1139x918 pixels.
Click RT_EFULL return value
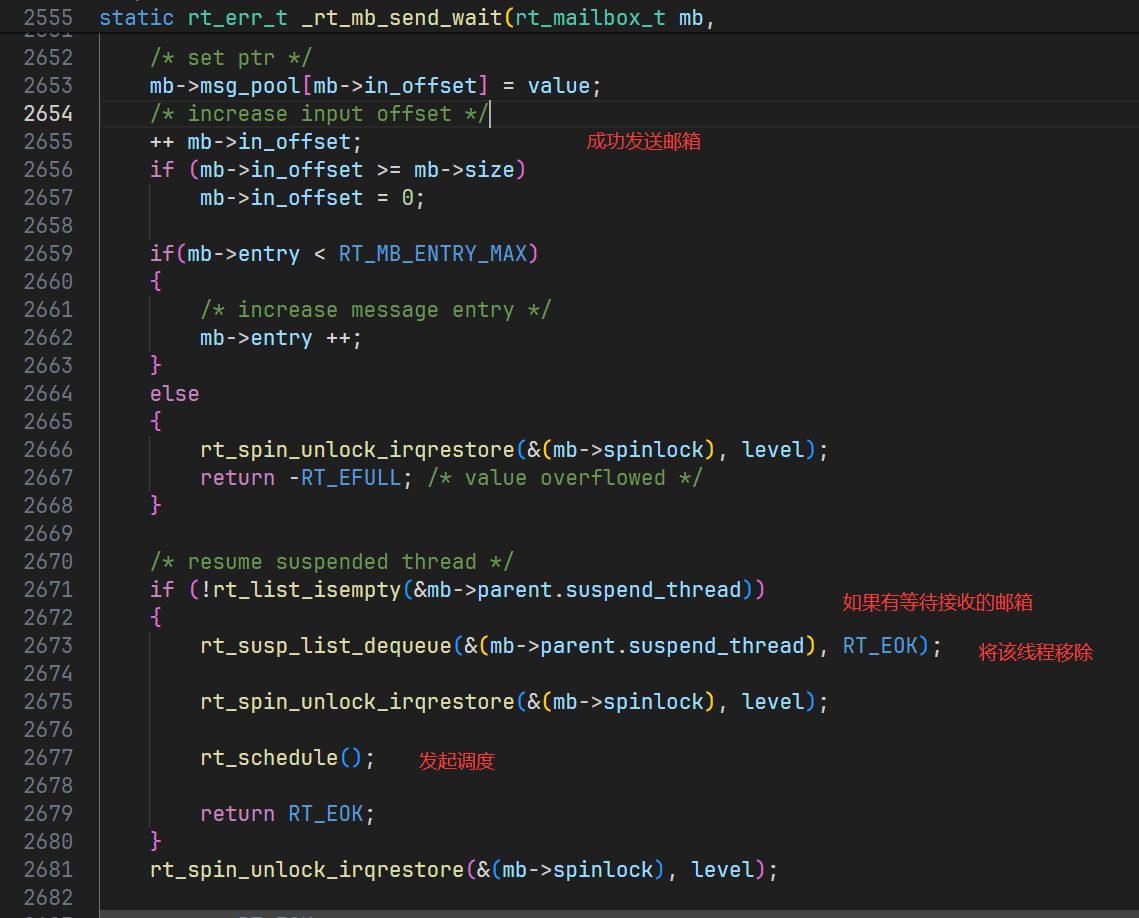351,478
